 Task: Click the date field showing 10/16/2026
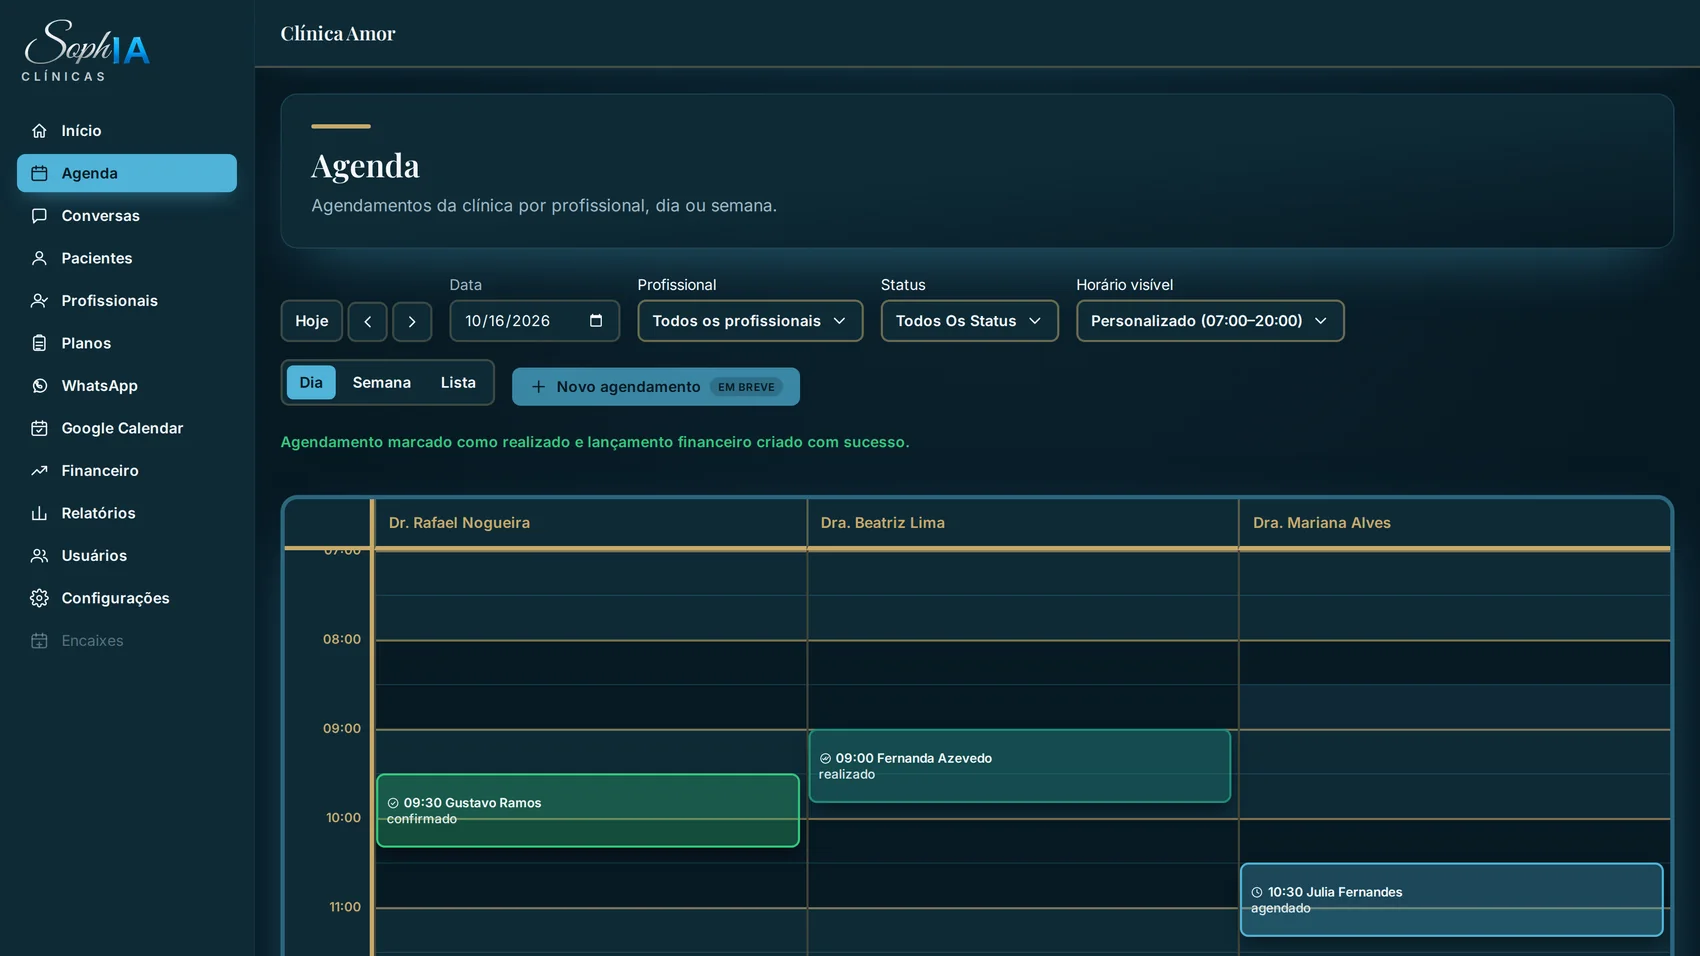[x=534, y=321]
